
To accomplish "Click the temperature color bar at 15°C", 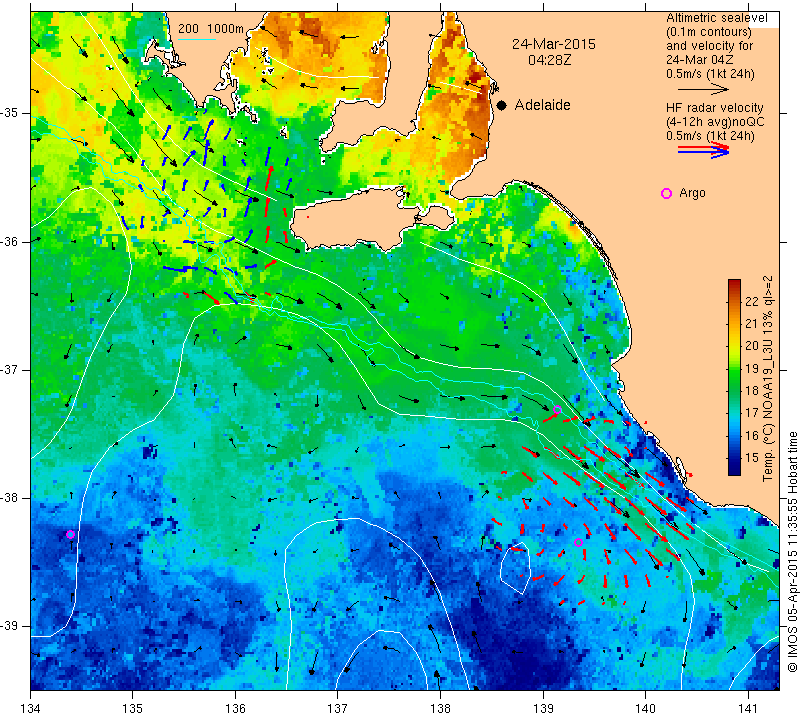I will point(734,458).
